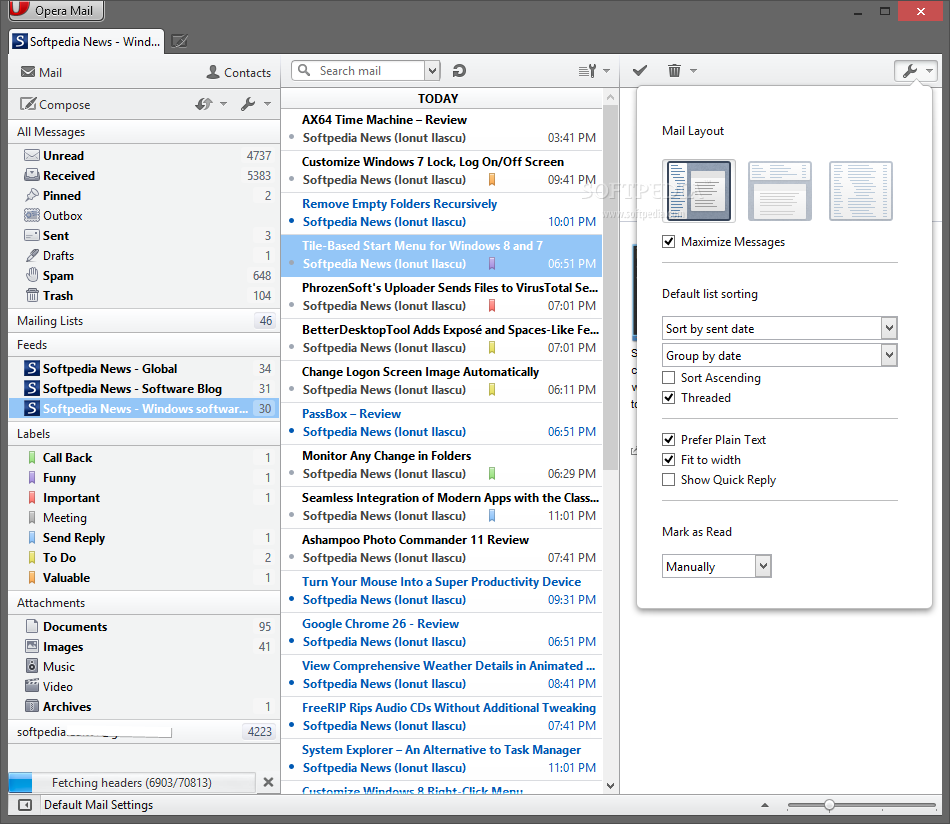Enable the Sort Ascending checkbox
950x824 pixels.
point(668,377)
